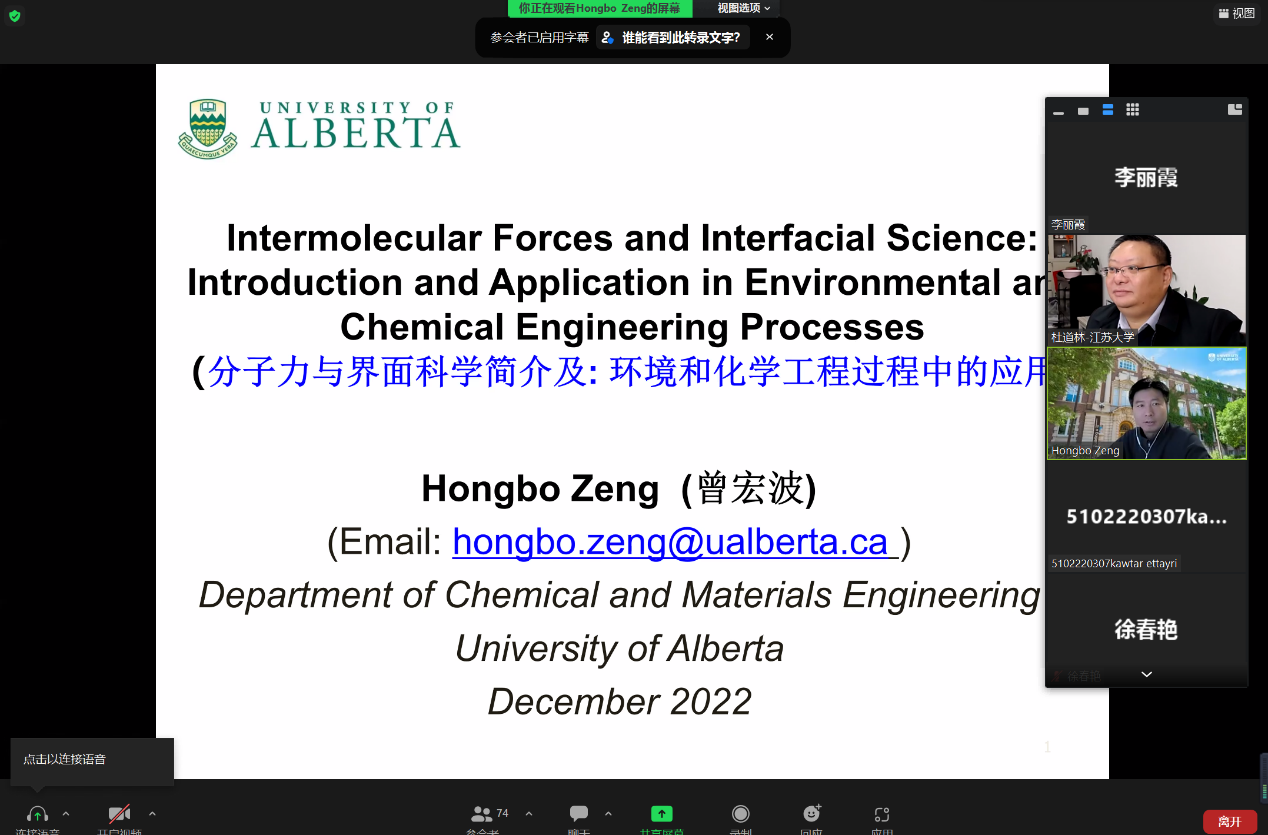Image resolution: width=1268 pixels, height=835 pixels.
Task: Start recording with the record icon
Action: point(740,814)
